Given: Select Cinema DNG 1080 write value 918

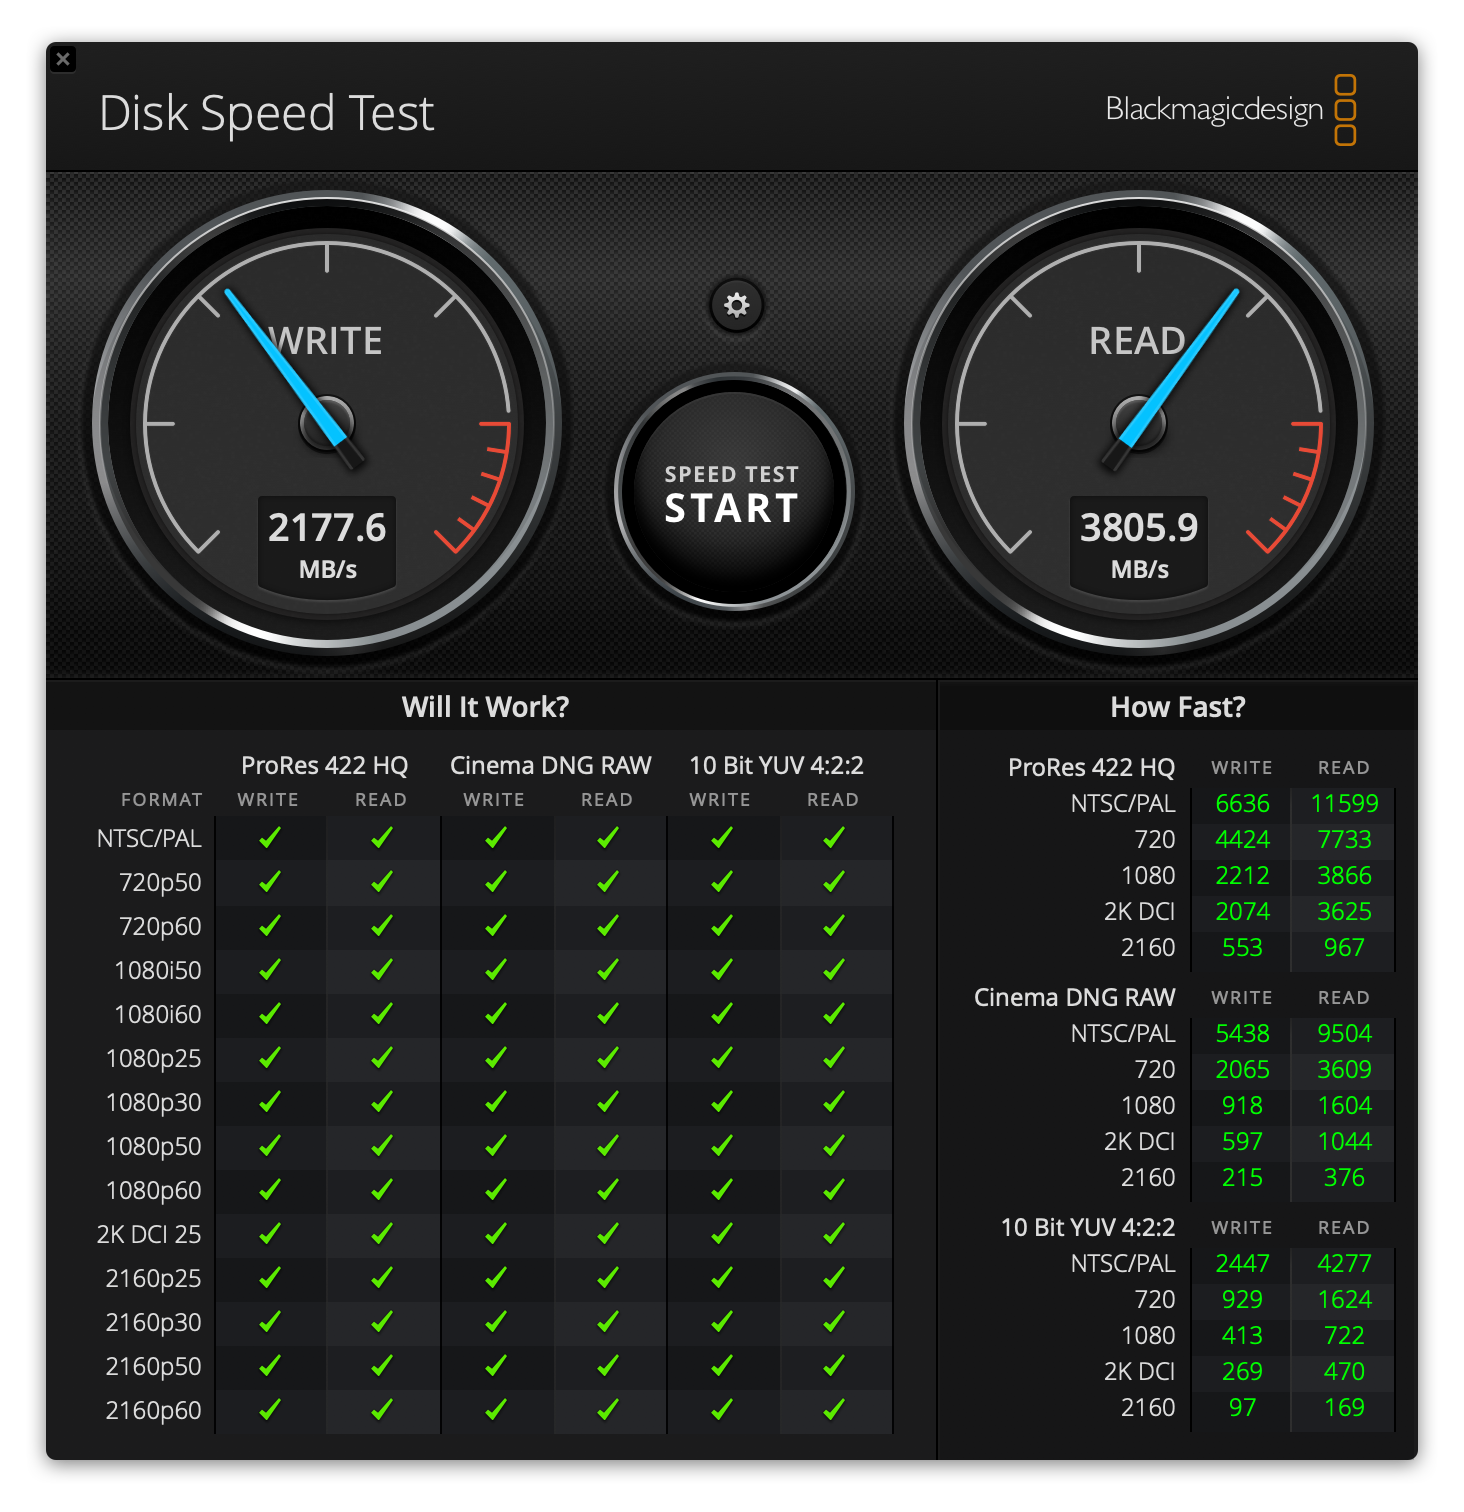Looking at the screenshot, I should coord(1242,1105).
